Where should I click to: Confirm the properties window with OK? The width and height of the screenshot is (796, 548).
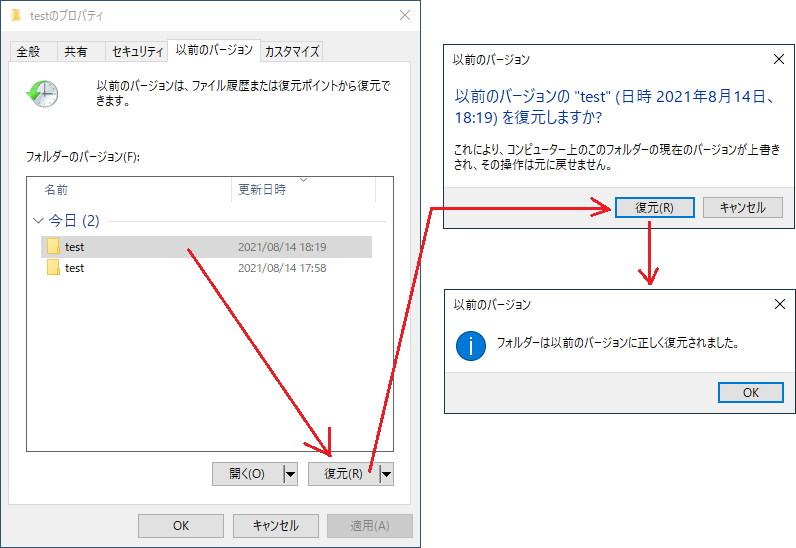tap(181, 526)
